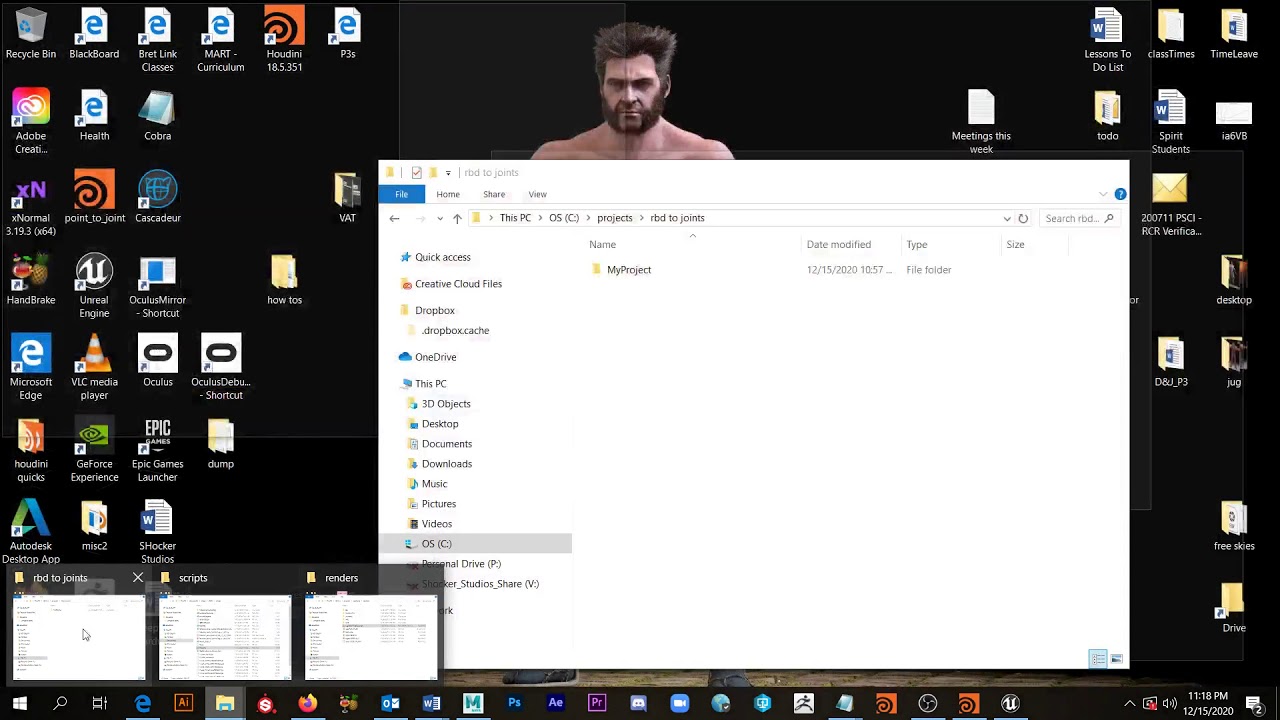Select the Recycle Bin desktop icon
This screenshot has height=720, width=1280.
pyautogui.click(x=31, y=35)
